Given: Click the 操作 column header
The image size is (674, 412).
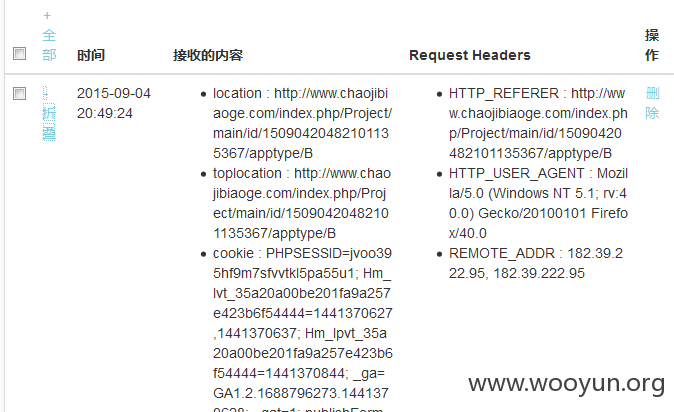Looking at the screenshot, I should point(652,45).
